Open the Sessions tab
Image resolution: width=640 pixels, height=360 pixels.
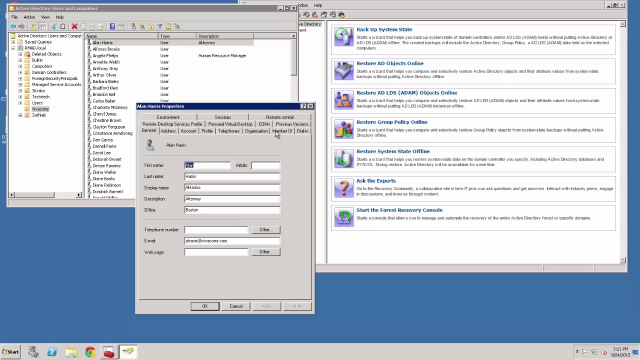[x=223, y=117]
